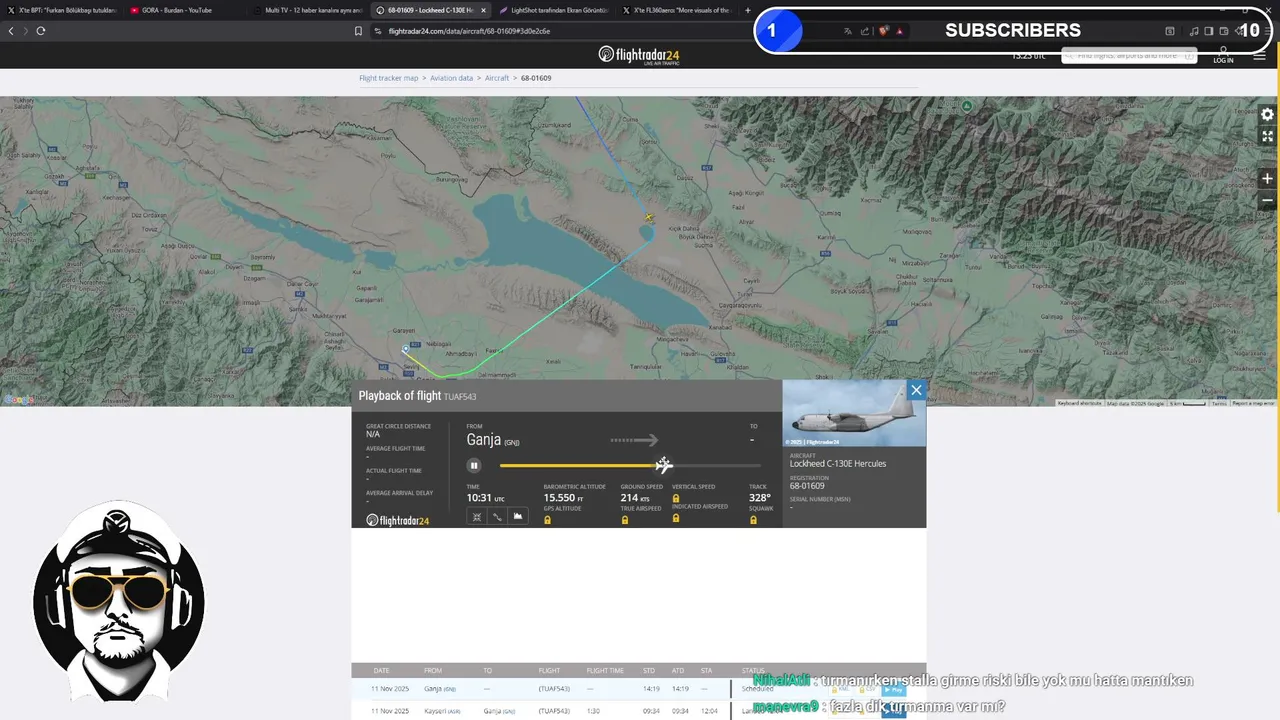Reload the browser page
1280x720 pixels.
click(x=41, y=31)
